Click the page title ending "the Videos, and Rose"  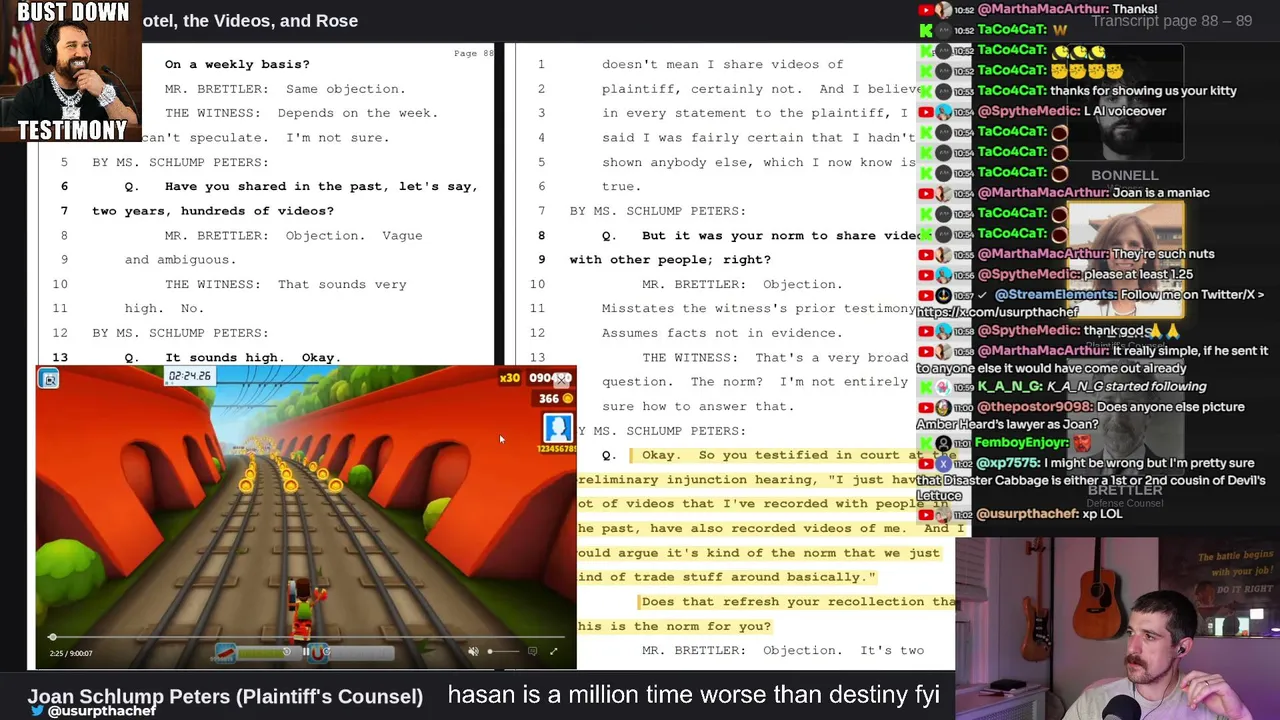(x=250, y=20)
